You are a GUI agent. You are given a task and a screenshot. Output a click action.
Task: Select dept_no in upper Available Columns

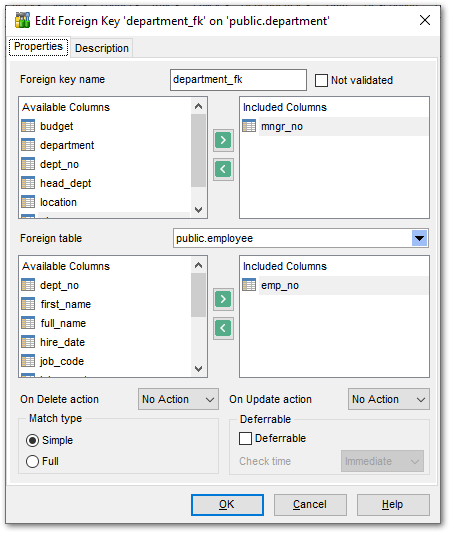pos(59,164)
